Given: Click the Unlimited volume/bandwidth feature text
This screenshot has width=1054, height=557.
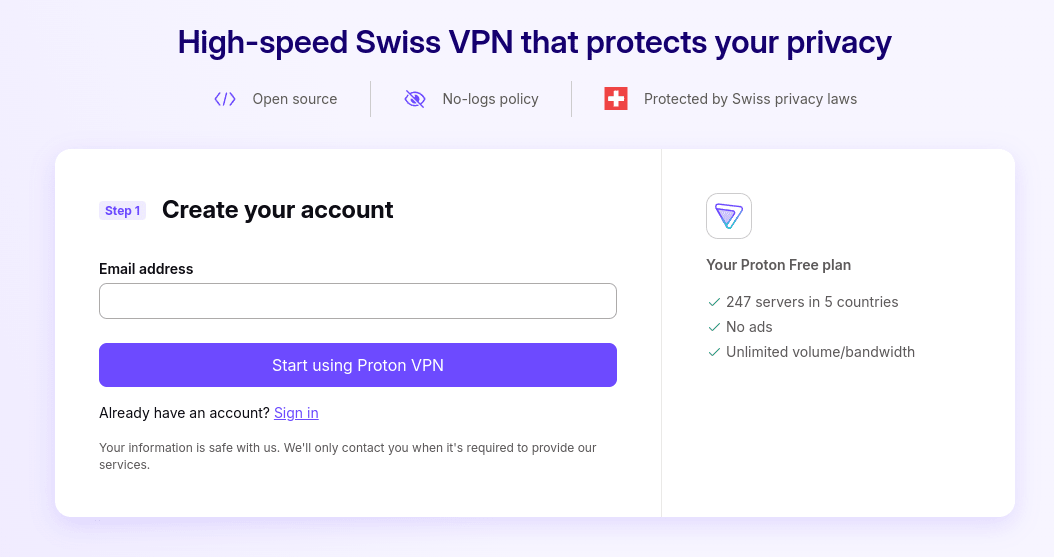Looking at the screenshot, I should click(820, 352).
